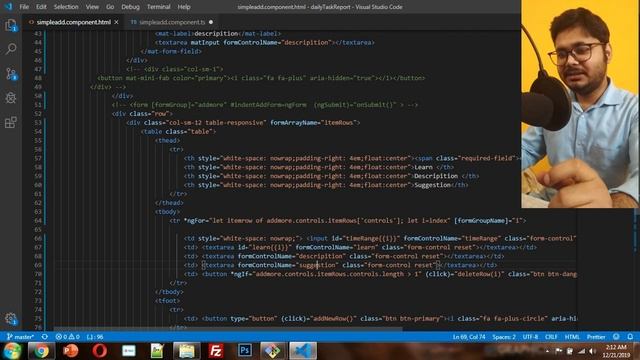Screen dimensions: 640x360
Task: Open the Go menu
Action: (110, 7)
